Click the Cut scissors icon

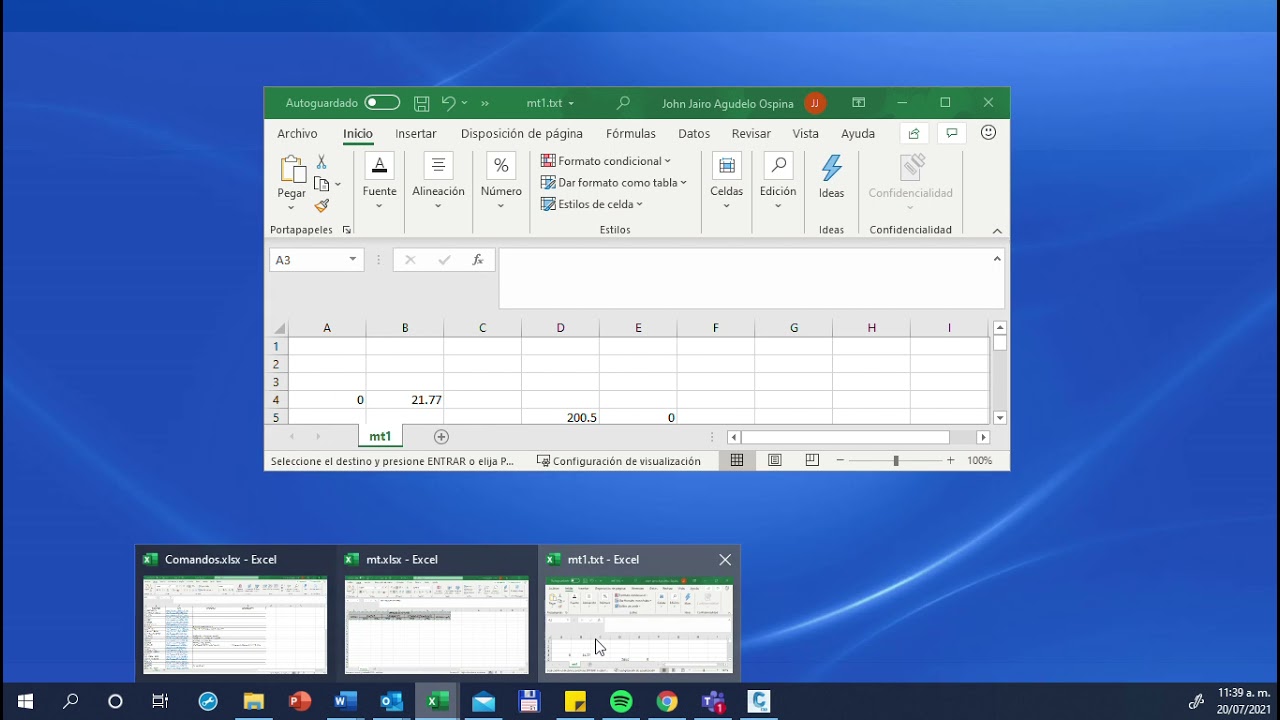(x=321, y=162)
